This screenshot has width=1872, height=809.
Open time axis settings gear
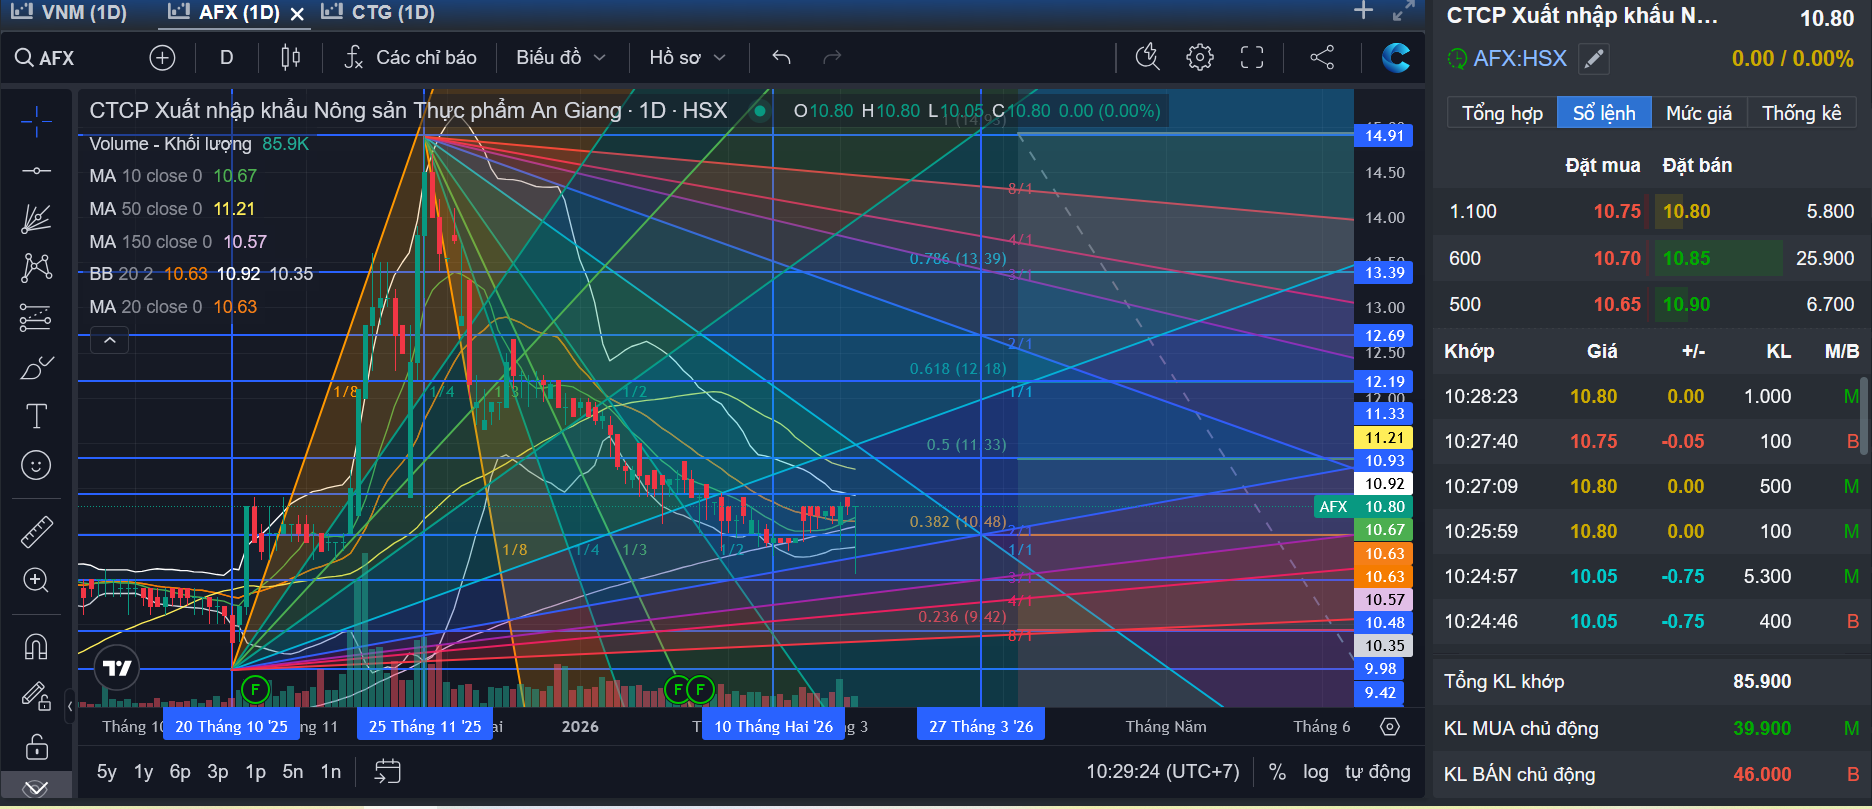pyautogui.click(x=1390, y=726)
